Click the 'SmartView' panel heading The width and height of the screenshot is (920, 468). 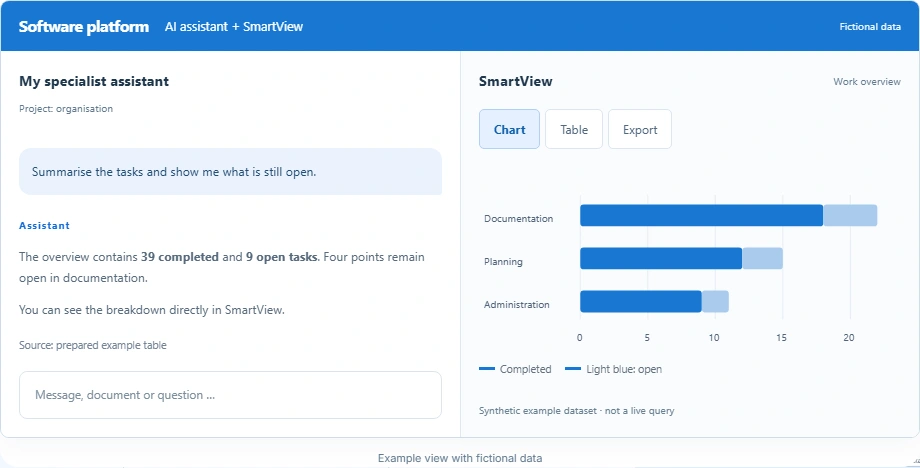coord(515,81)
